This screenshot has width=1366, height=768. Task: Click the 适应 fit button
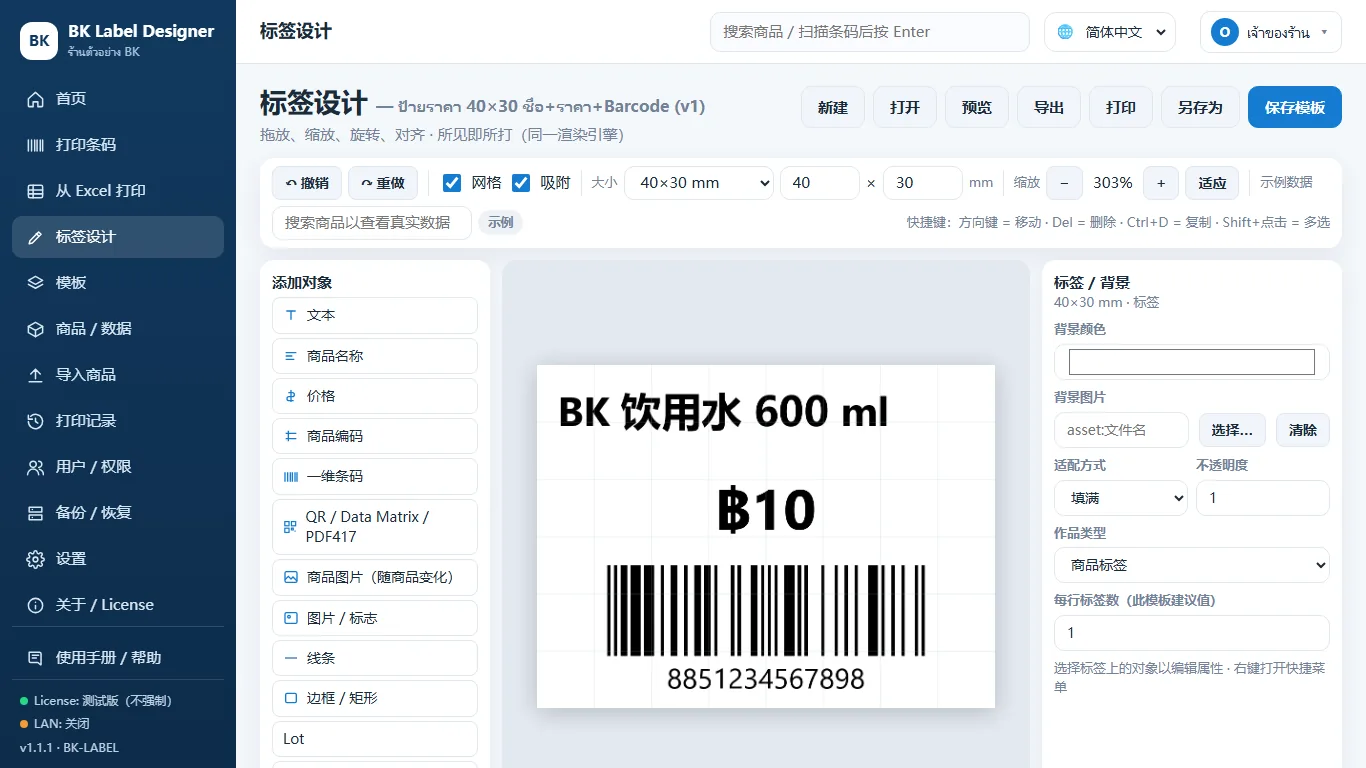pyautogui.click(x=1213, y=183)
